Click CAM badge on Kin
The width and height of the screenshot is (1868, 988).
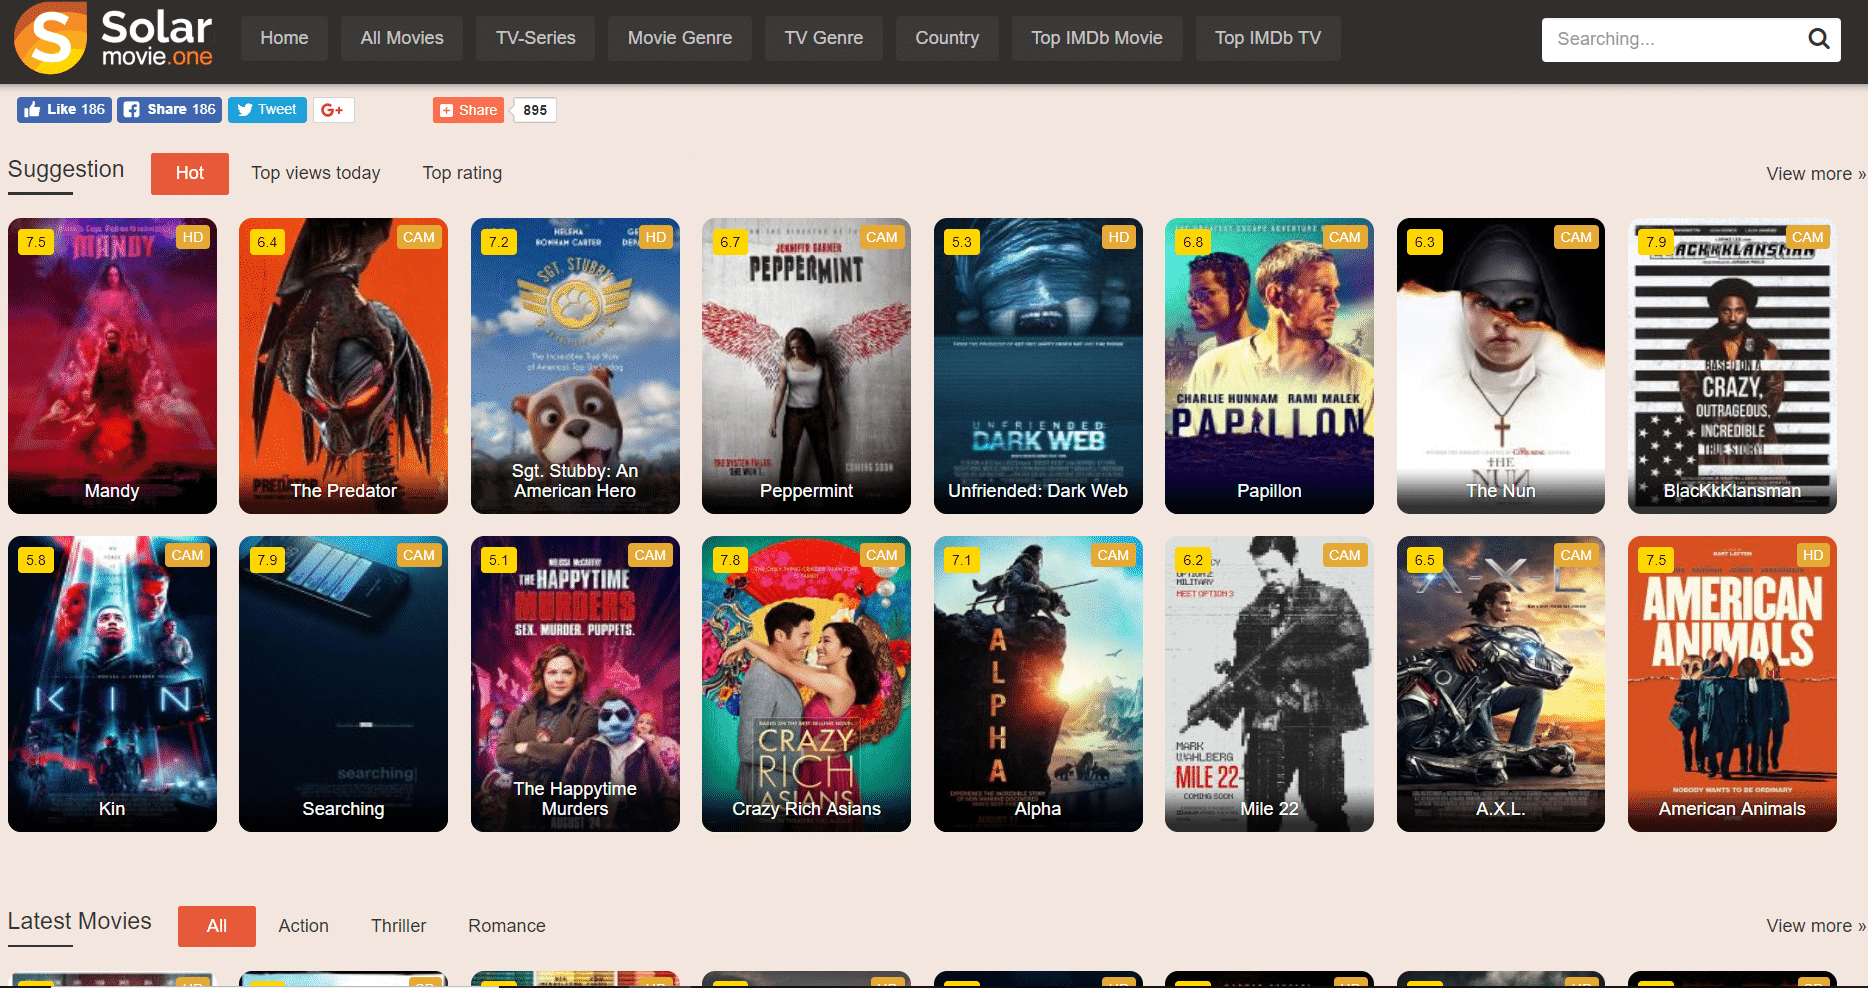(187, 555)
